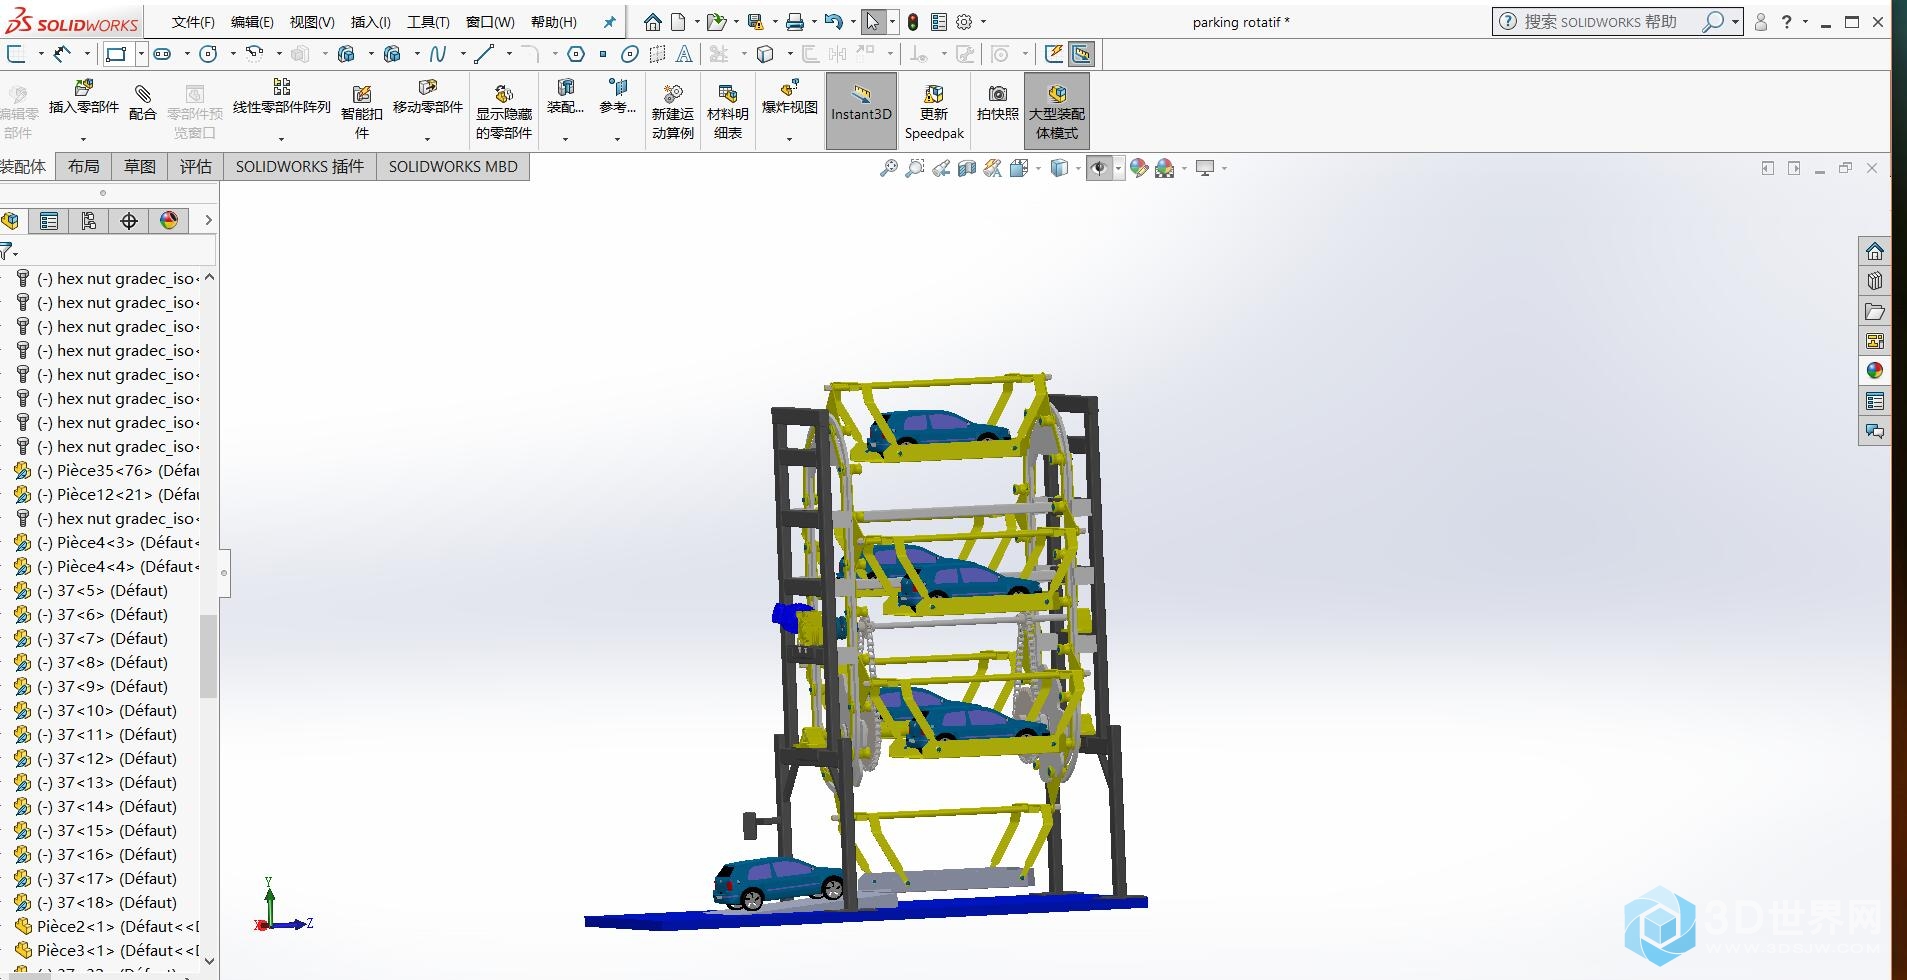Click the Home icon in the top toolbar

tap(652, 21)
